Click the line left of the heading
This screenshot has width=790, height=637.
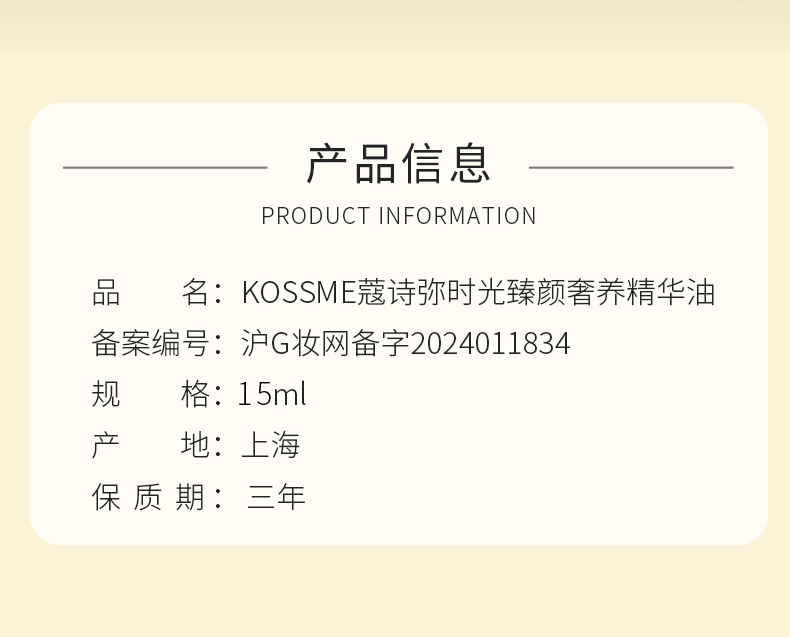165,167
